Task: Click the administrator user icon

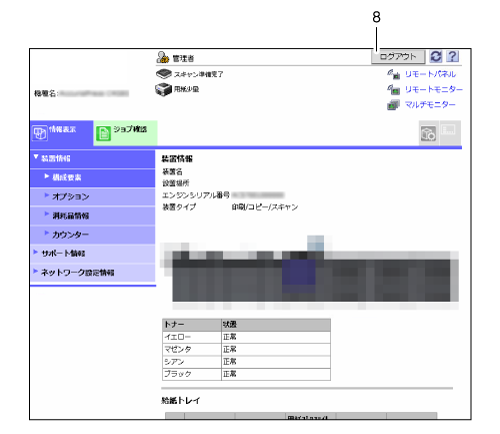Action: (163, 58)
